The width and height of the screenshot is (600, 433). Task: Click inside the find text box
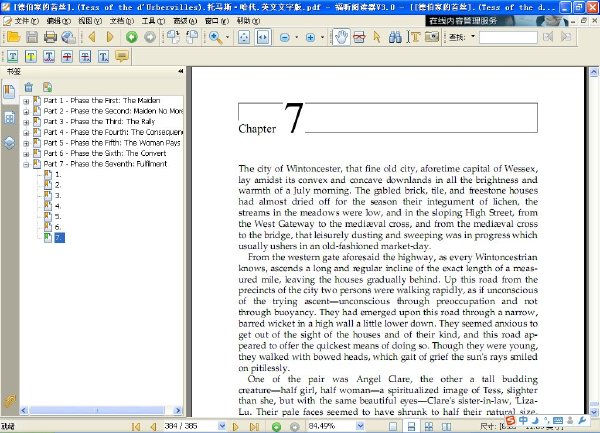508,37
